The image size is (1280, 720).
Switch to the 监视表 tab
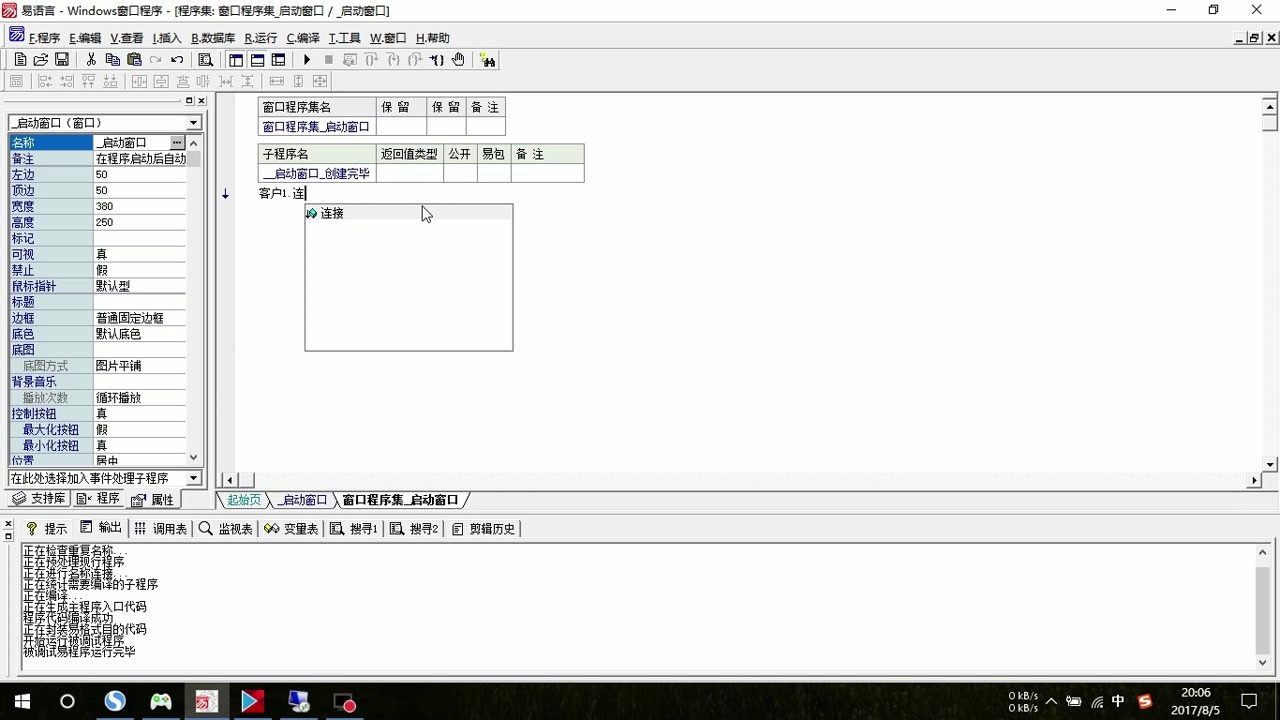coord(225,528)
